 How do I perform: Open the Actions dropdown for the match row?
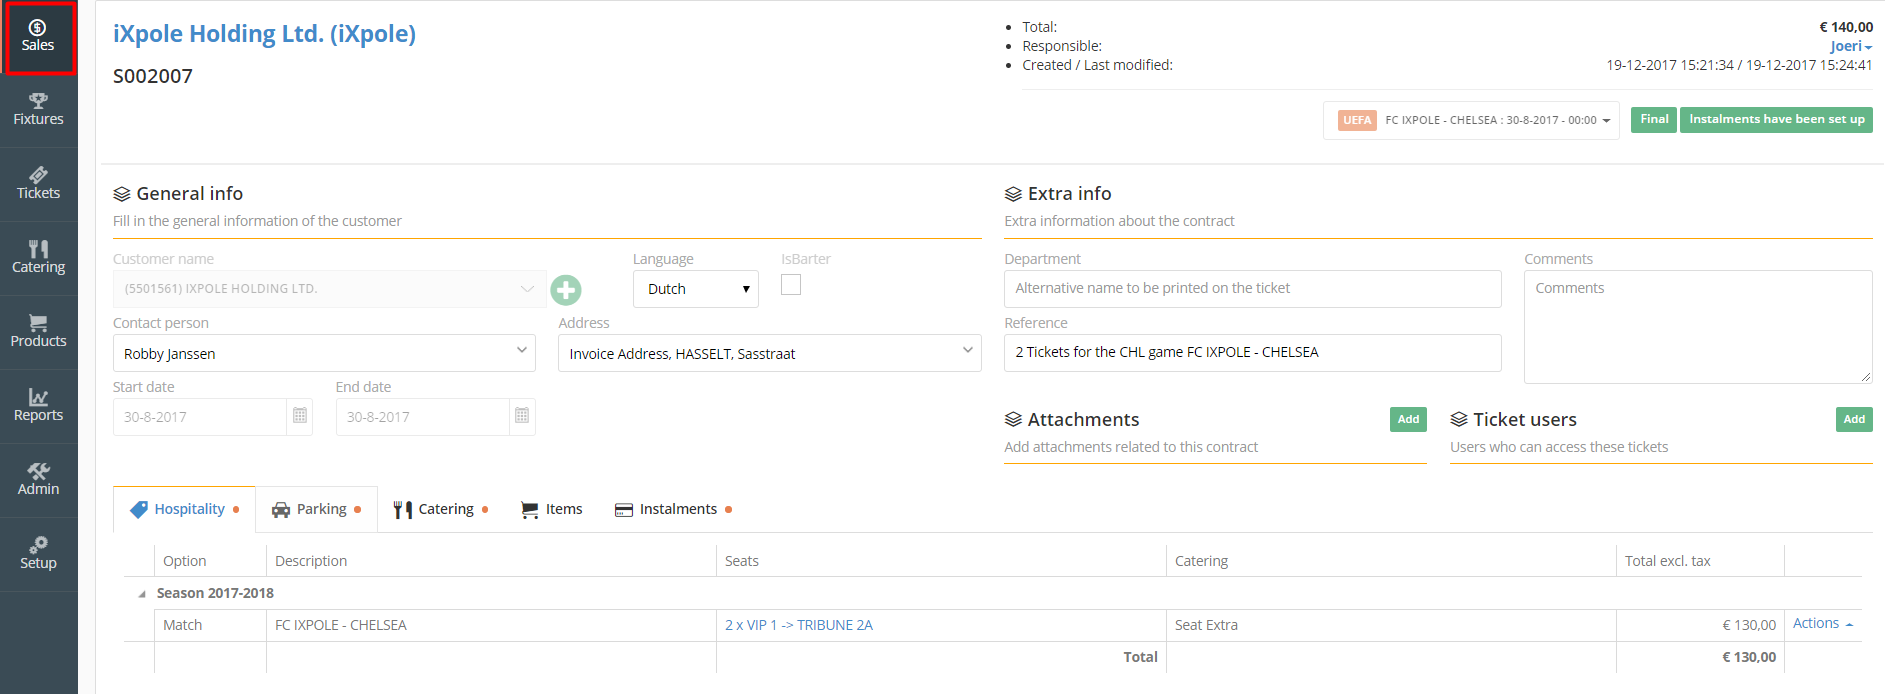1822,623
